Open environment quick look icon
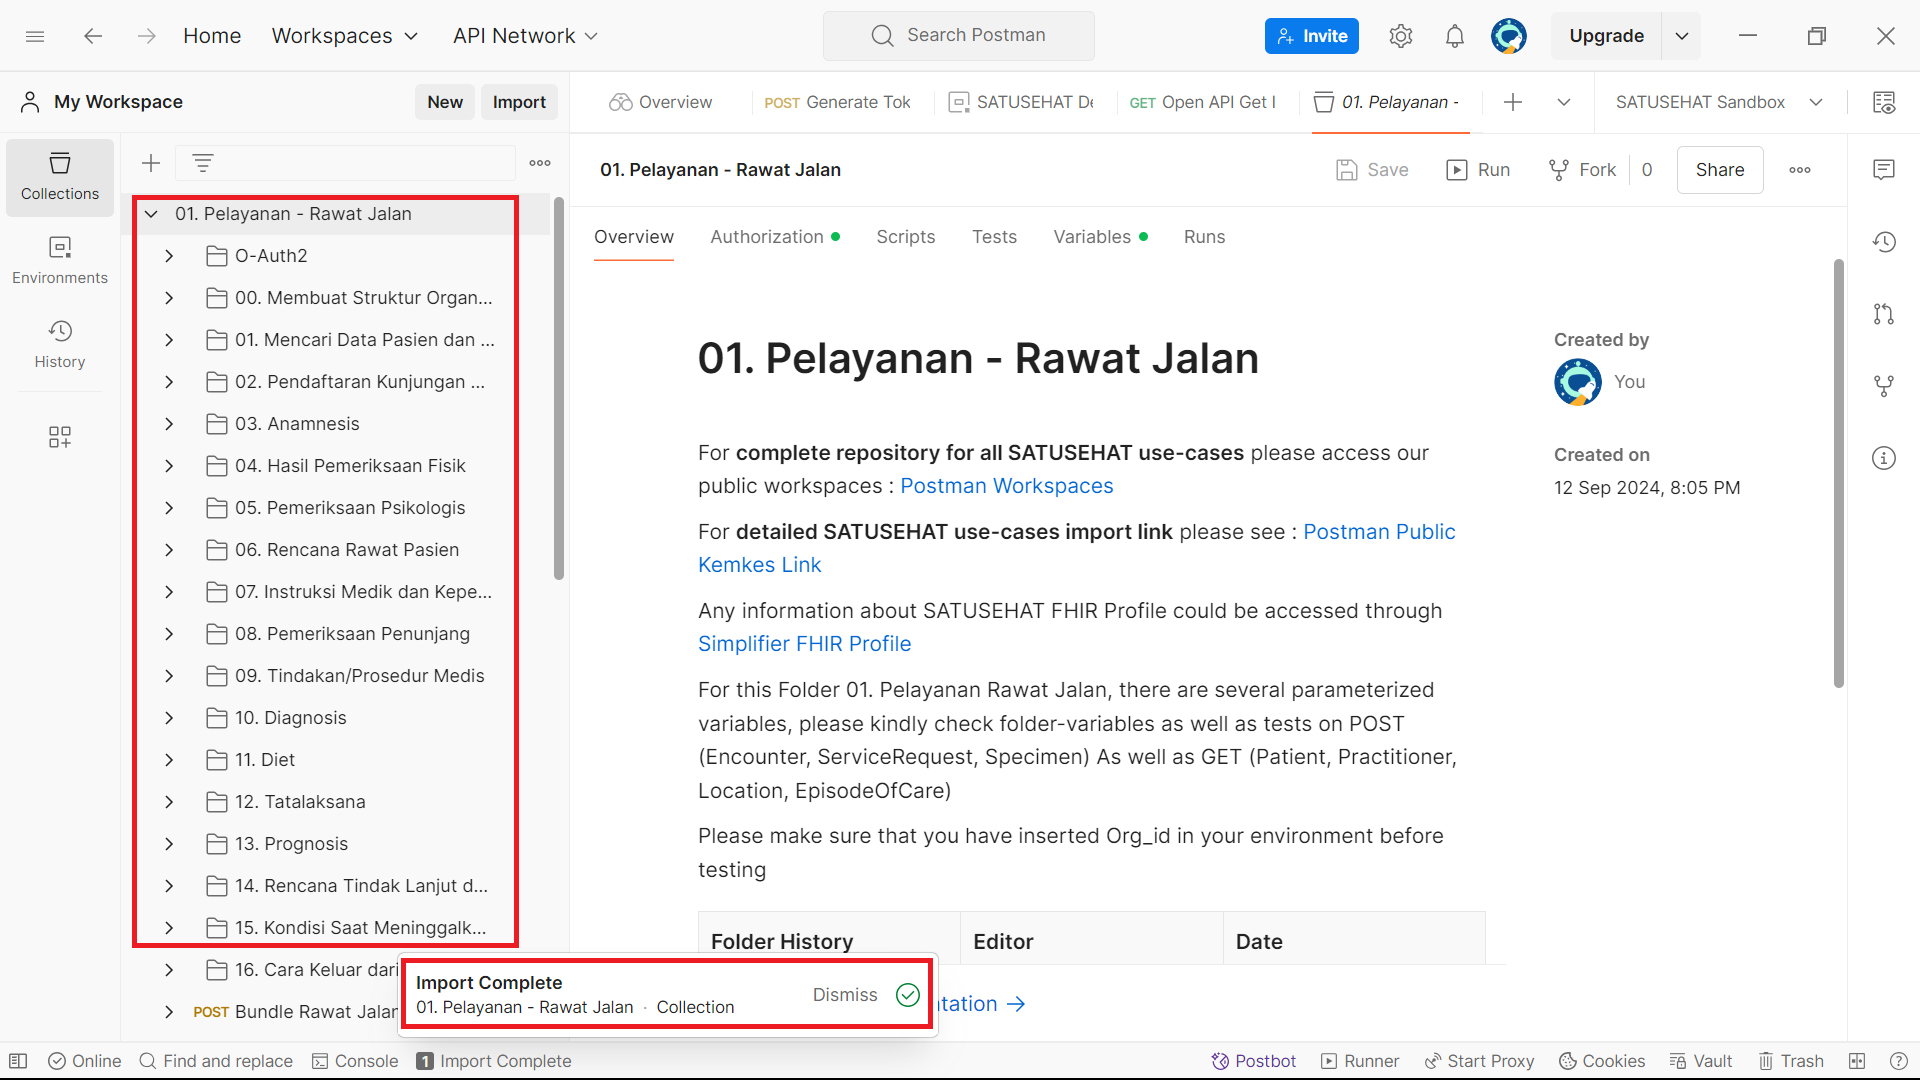The height and width of the screenshot is (1080, 1920). click(1884, 102)
